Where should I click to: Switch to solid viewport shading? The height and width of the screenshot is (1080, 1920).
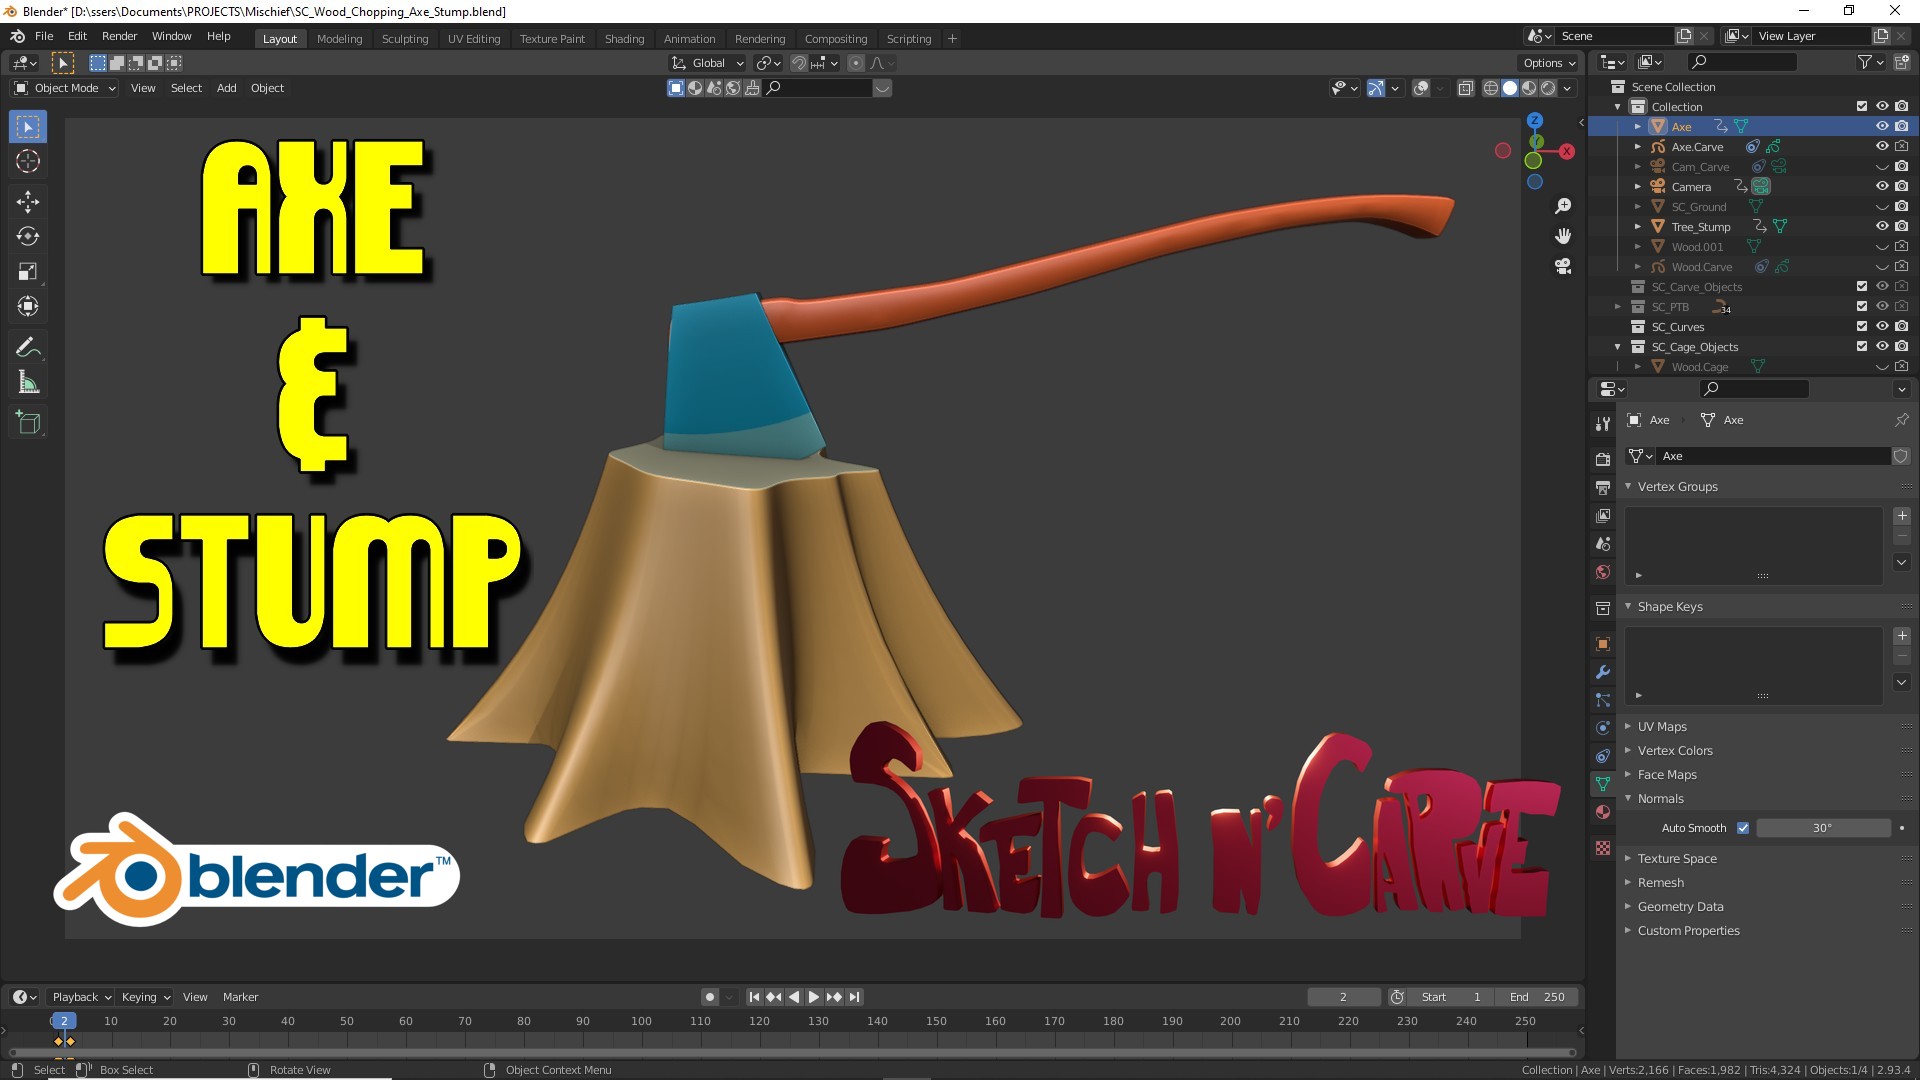pos(1510,88)
